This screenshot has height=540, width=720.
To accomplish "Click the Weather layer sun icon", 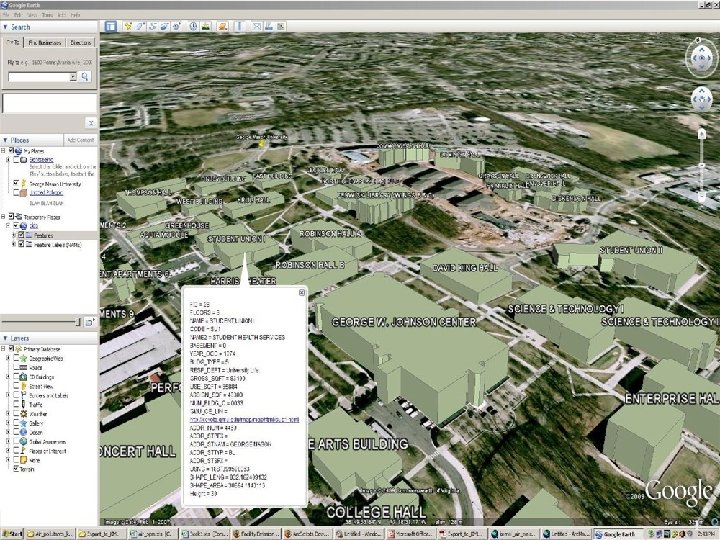I will point(23,414).
